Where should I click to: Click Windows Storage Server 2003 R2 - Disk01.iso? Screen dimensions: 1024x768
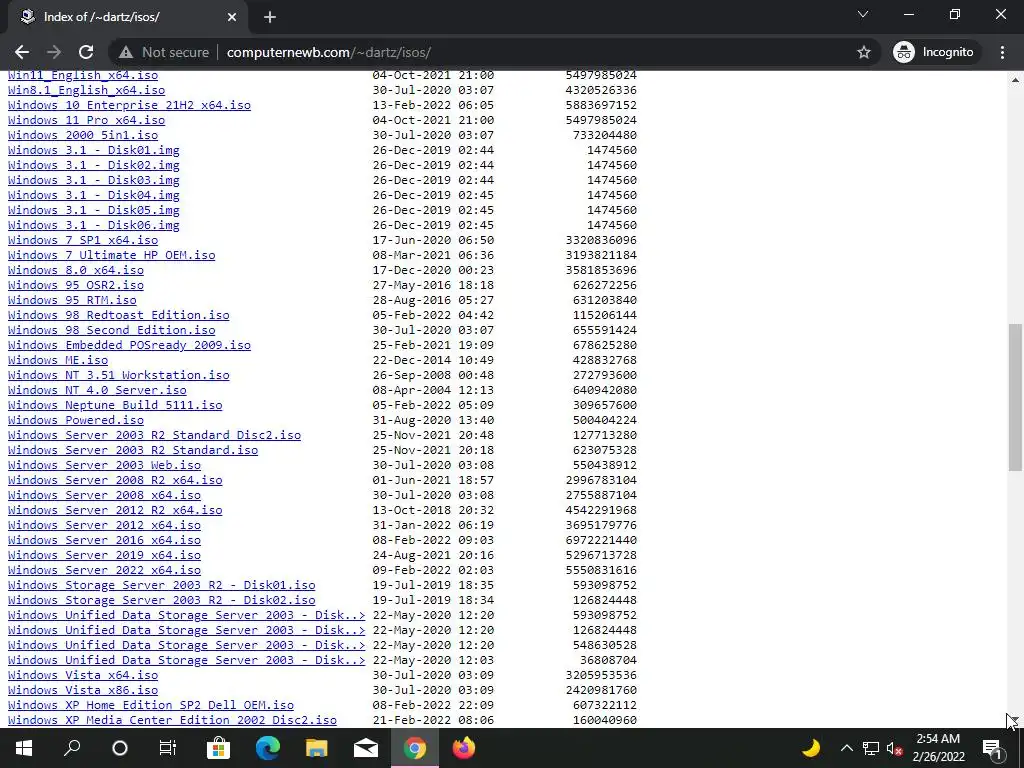click(161, 586)
